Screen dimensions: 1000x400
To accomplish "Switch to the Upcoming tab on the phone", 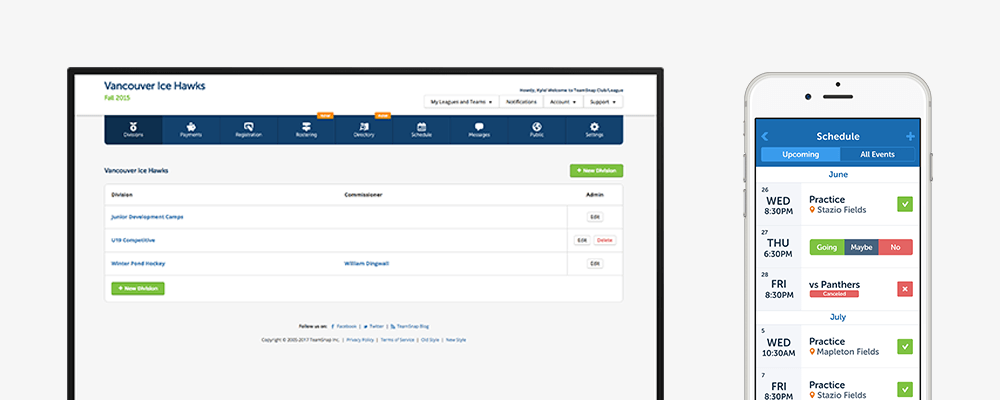I will [x=800, y=154].
